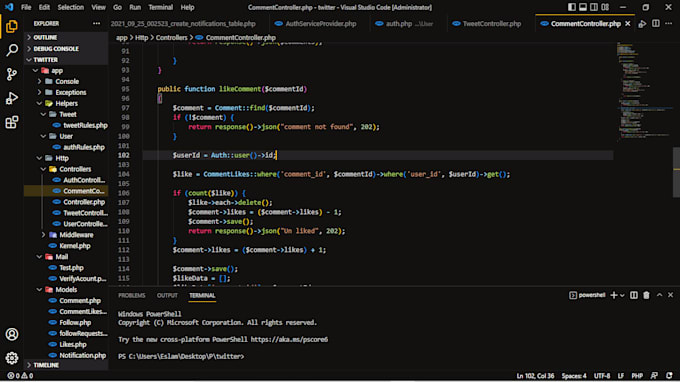Split the terminal panel
Image resolution: width=680 pixels, height=382 pixels.
(x=634, y=295)
